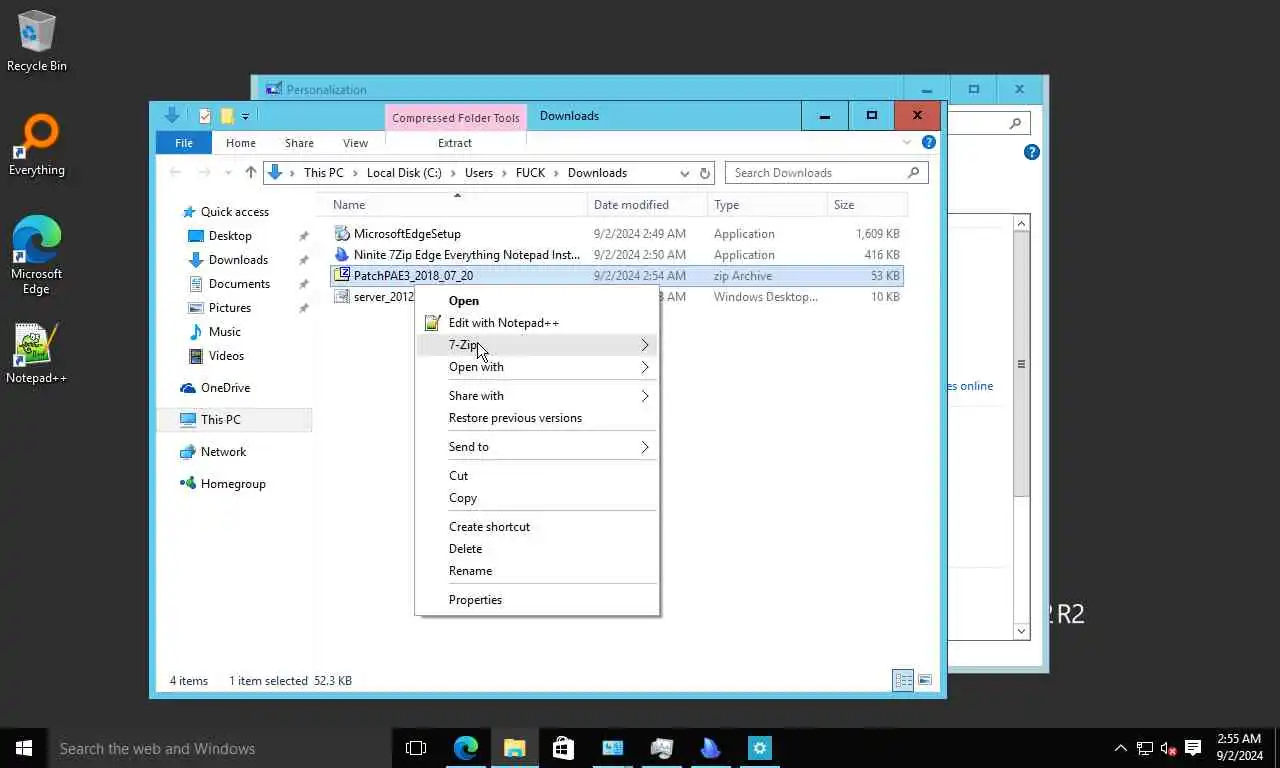Click the Search Downloads magnifier icon
The image size is (1280, 768).
click(913, 173)
